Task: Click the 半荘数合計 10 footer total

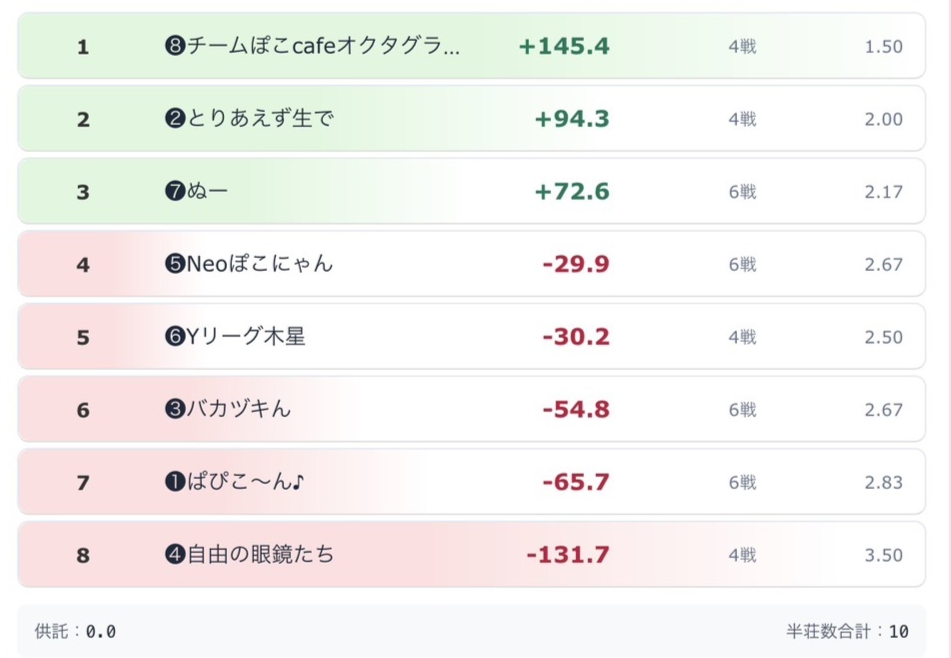Action: (x=847, y=632)
